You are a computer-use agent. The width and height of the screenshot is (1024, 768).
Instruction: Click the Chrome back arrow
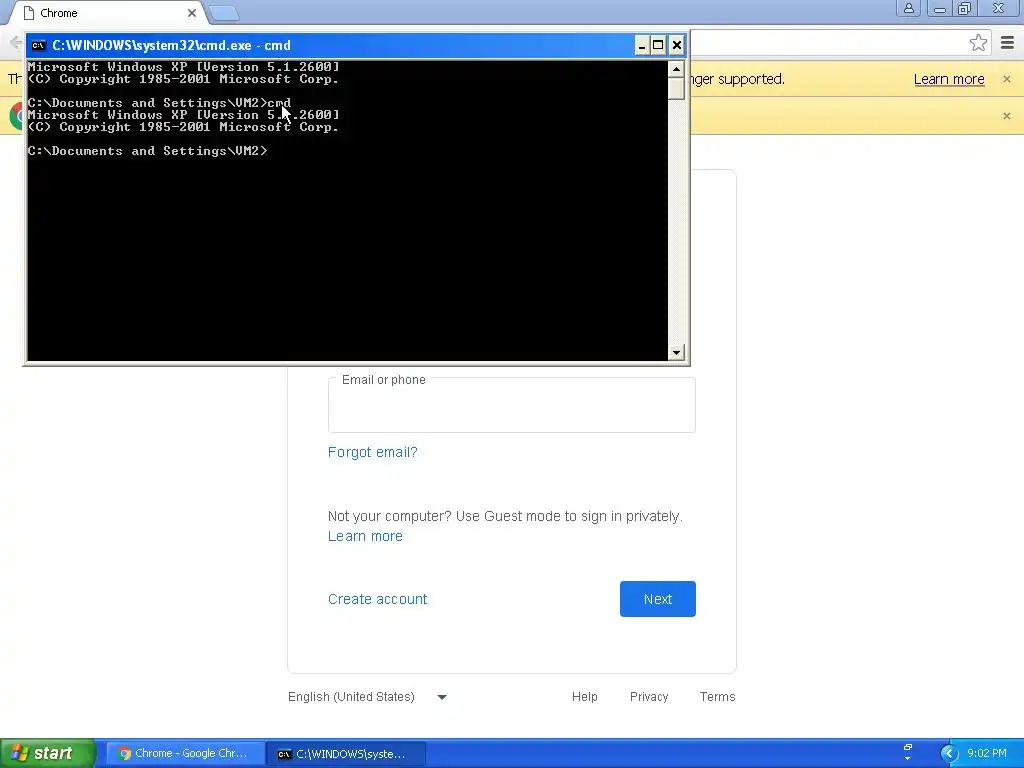click(14, 43)
